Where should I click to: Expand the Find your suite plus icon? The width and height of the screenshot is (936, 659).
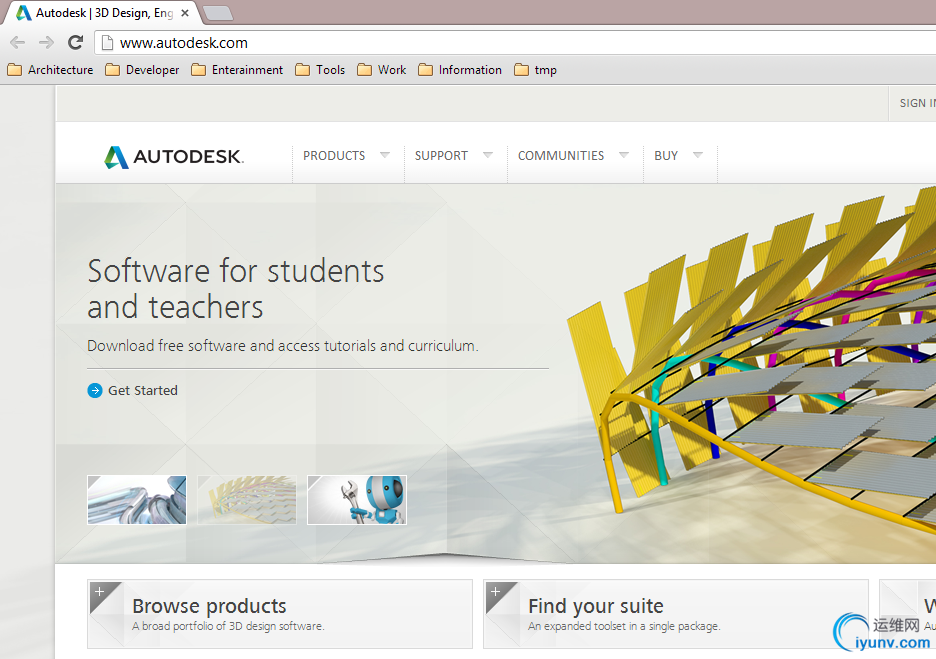pos(495,592)
